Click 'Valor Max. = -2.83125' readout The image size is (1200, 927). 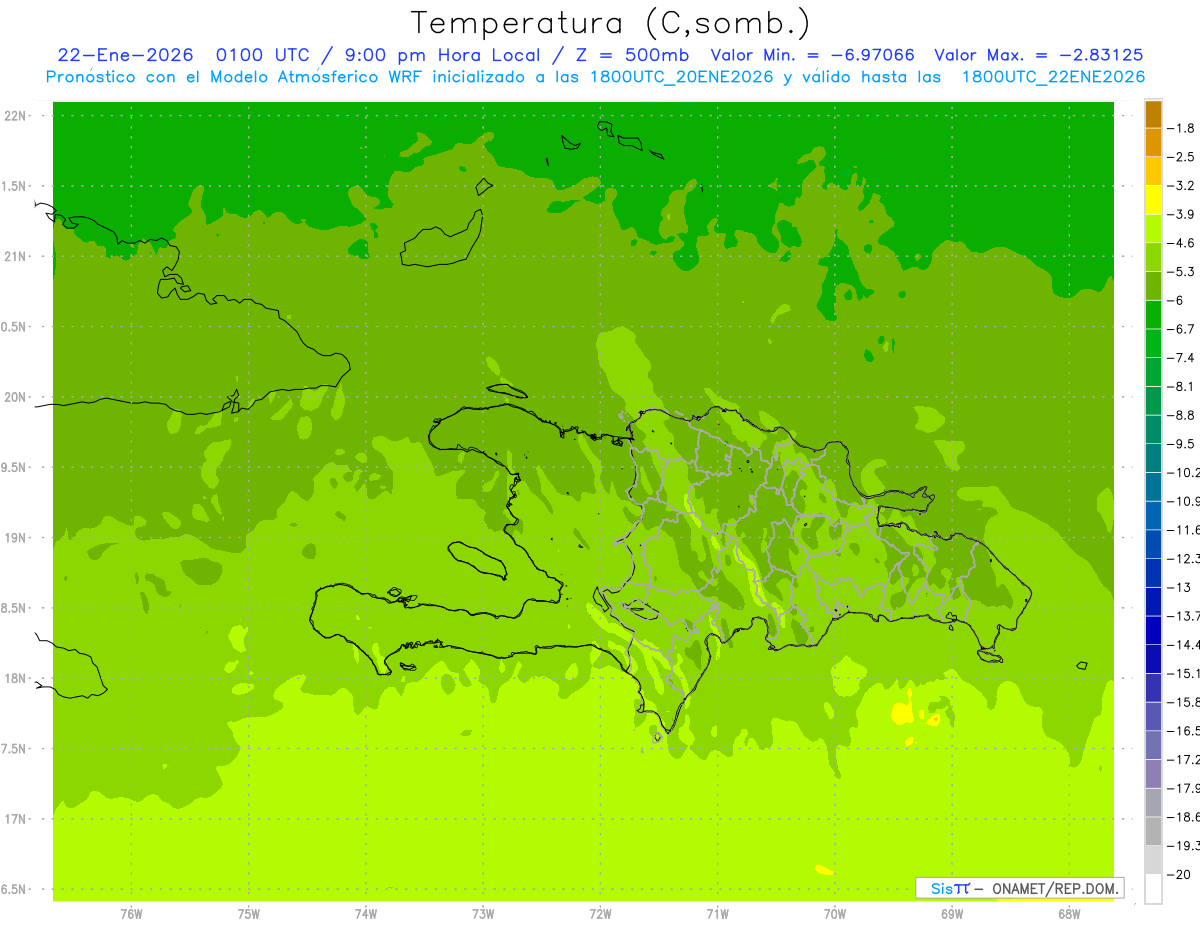(x=1038, y=55)
